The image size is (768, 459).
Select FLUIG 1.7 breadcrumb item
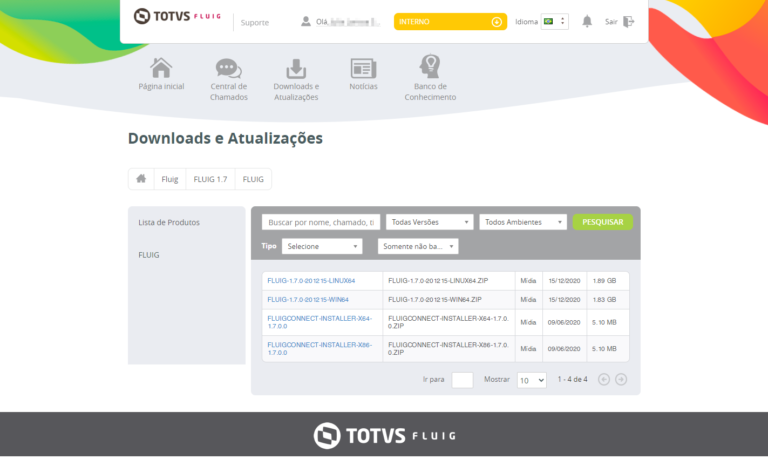(210, 179)
